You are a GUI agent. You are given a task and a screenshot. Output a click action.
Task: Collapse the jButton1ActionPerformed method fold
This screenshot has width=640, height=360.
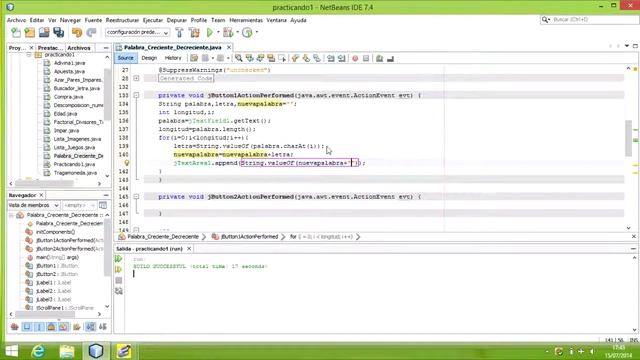coord(136,95)
